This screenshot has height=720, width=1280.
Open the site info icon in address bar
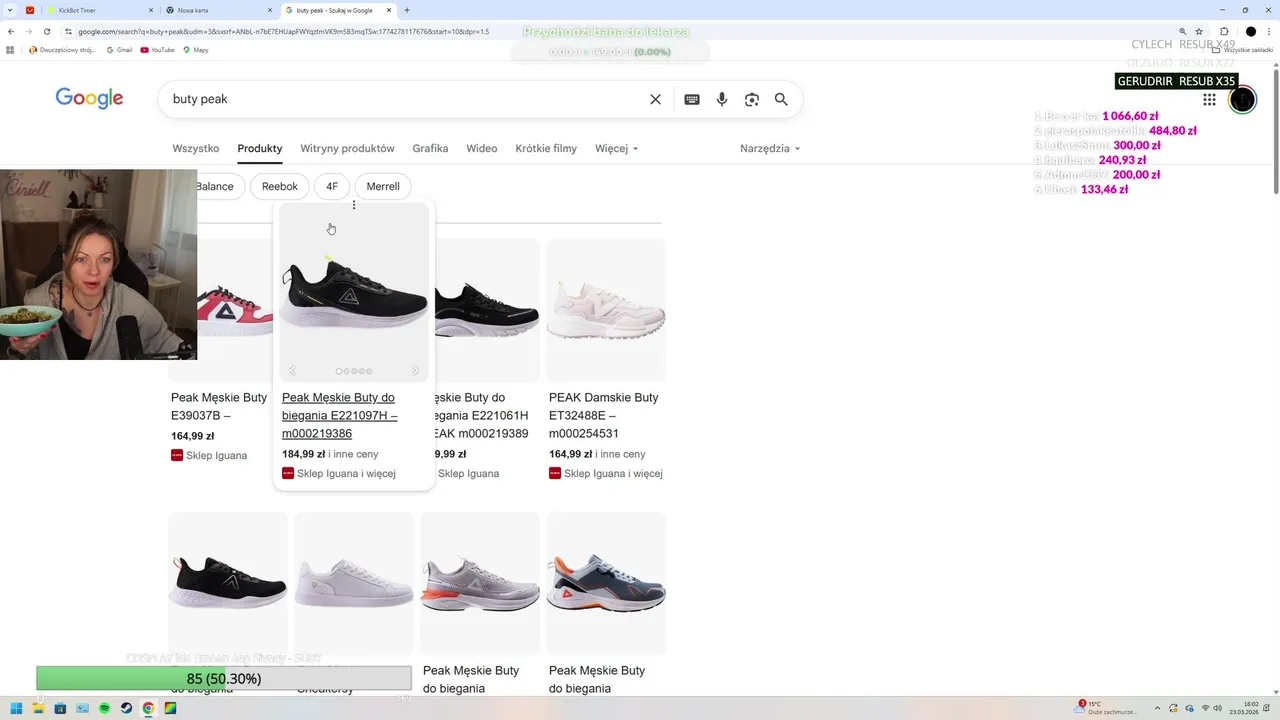(x=68, y=31)
